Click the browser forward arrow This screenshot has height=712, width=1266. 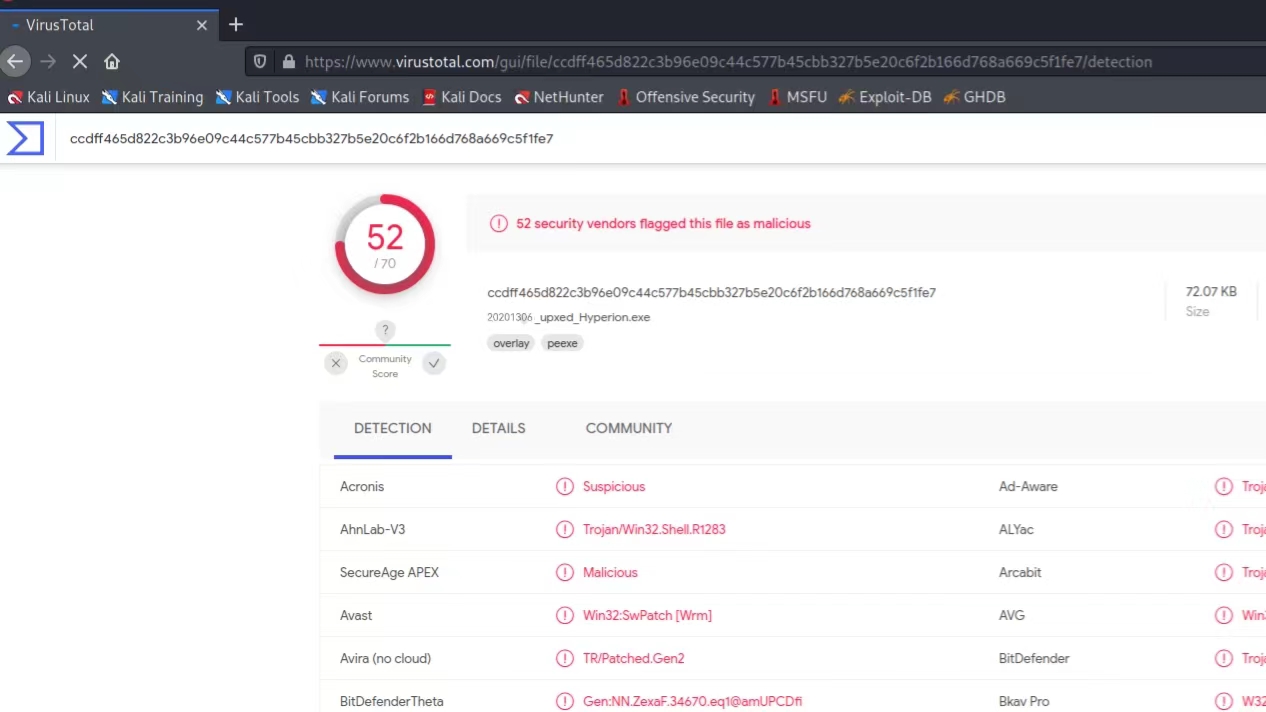point(48,61)
